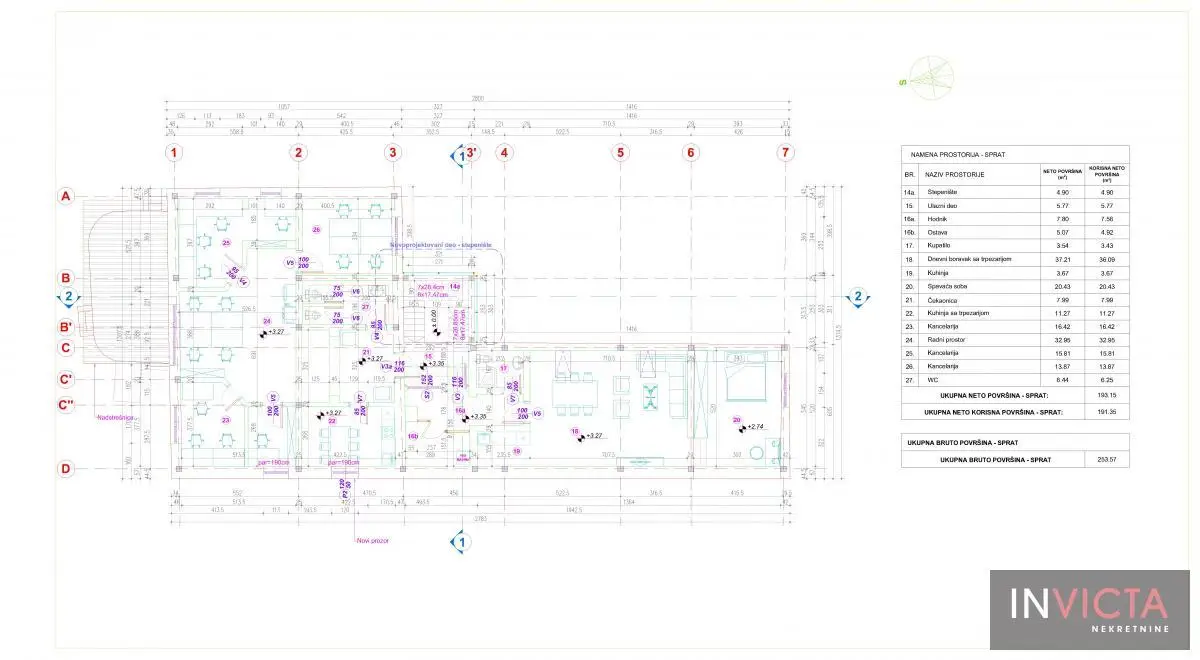
Task: Click row axis marker A
Action: pos(66,197)
